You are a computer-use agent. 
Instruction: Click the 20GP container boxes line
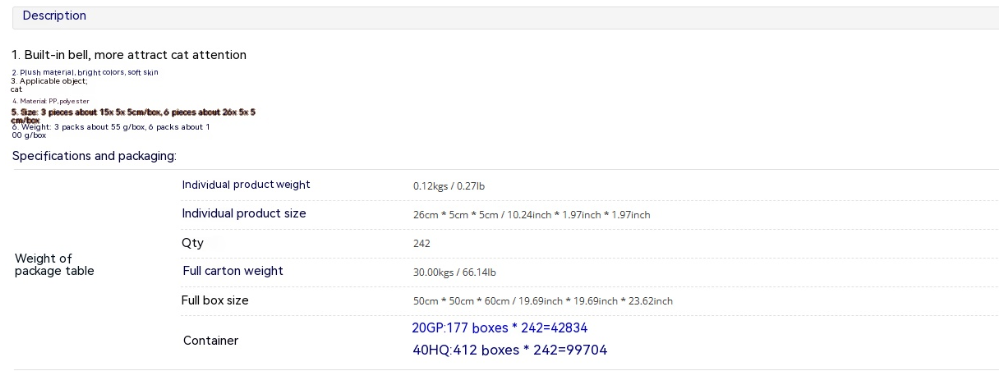[499, 328]
